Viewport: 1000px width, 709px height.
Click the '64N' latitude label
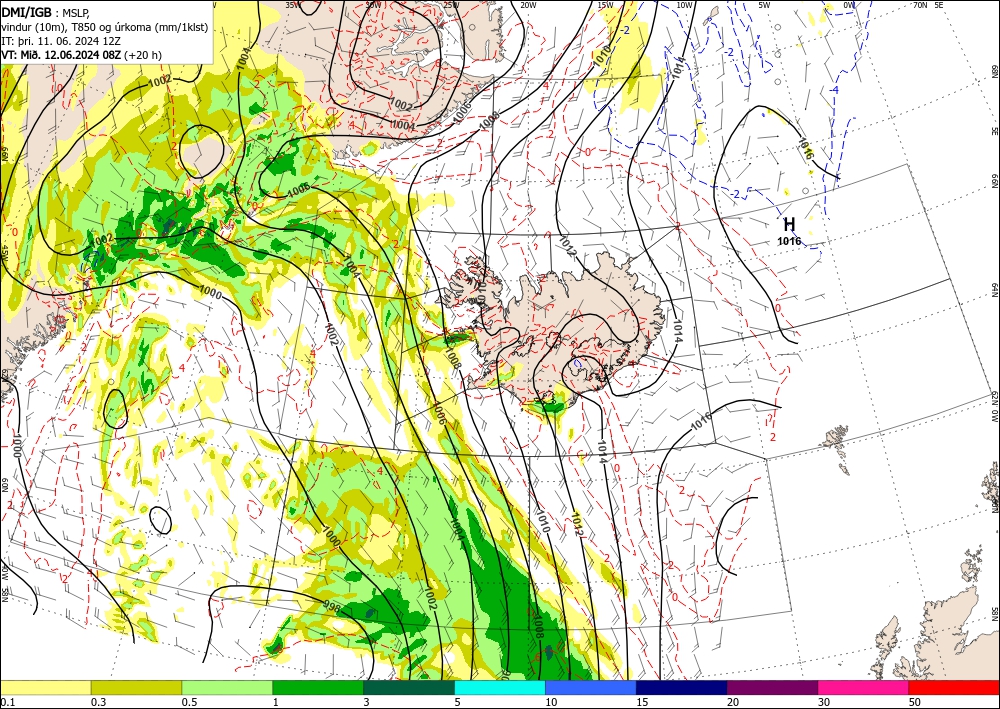[x=995, y=290]
